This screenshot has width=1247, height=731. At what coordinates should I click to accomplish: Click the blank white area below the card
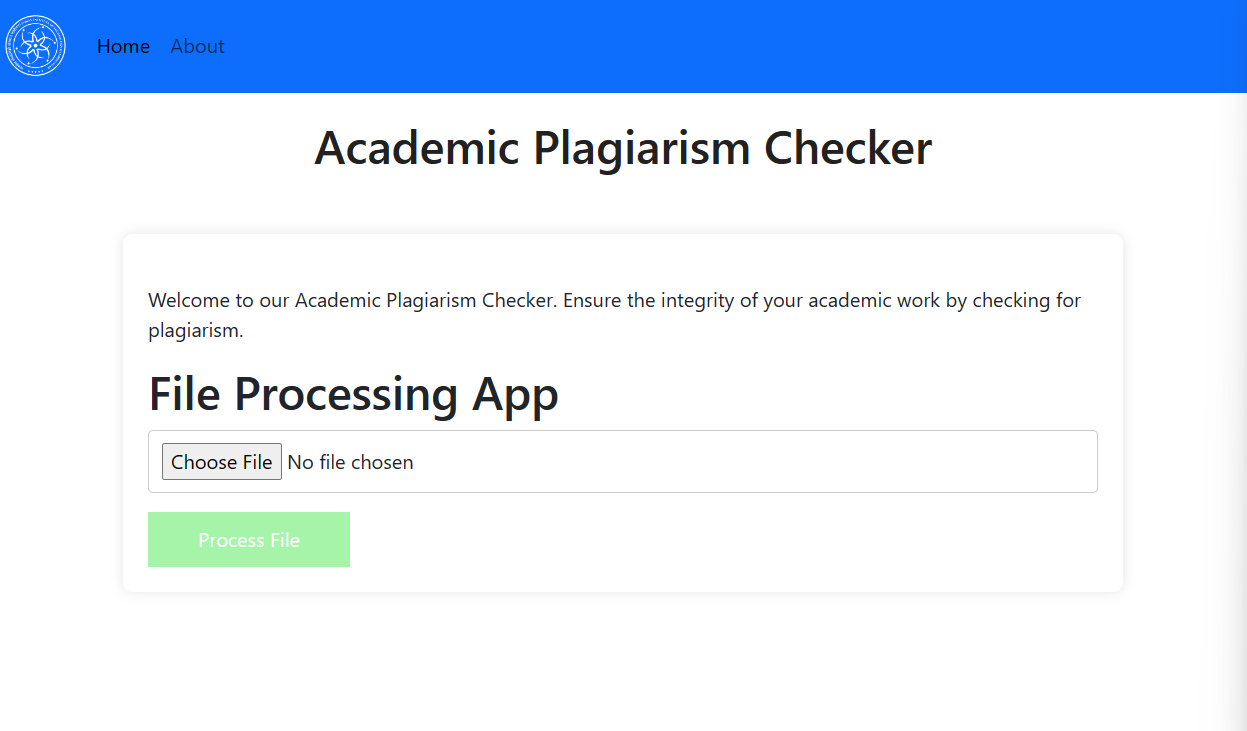(x=623, y=660)
